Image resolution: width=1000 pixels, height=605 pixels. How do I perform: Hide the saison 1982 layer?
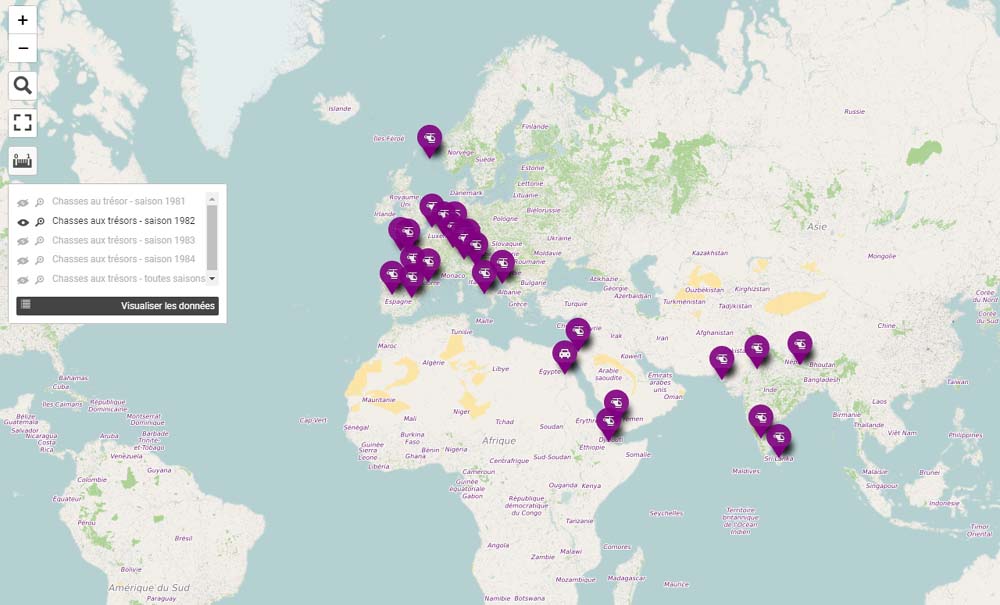24,221
